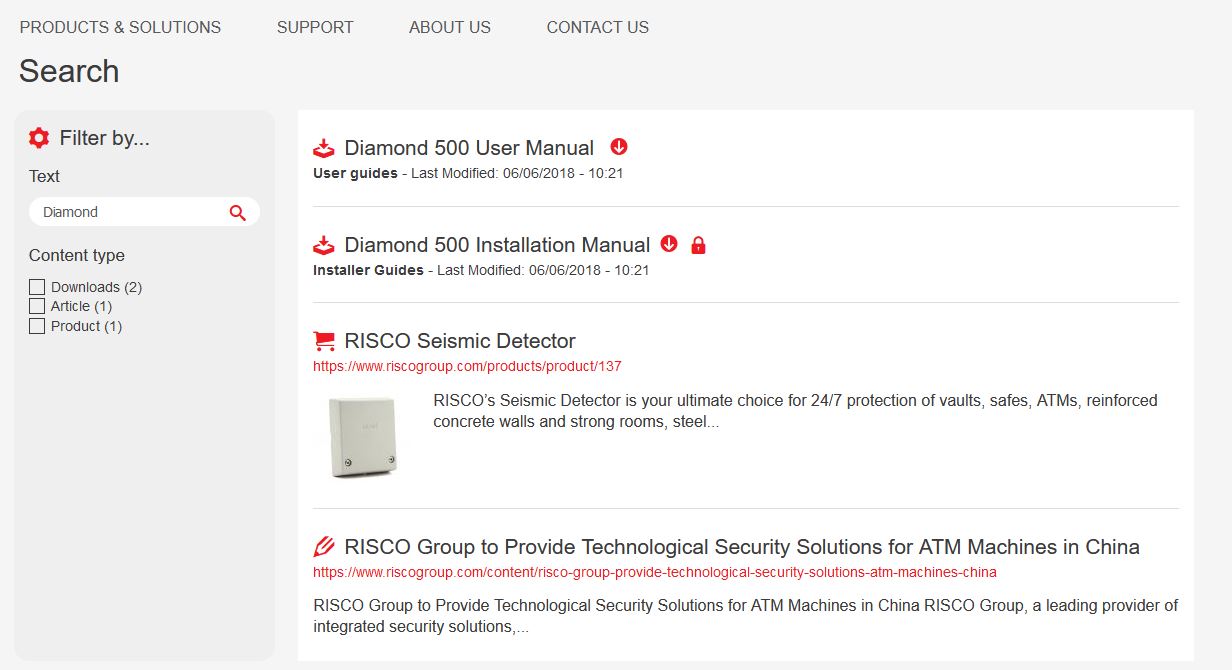Open the Contact Us page
The height and width of the screenshot is (670, 1232).
597,27
